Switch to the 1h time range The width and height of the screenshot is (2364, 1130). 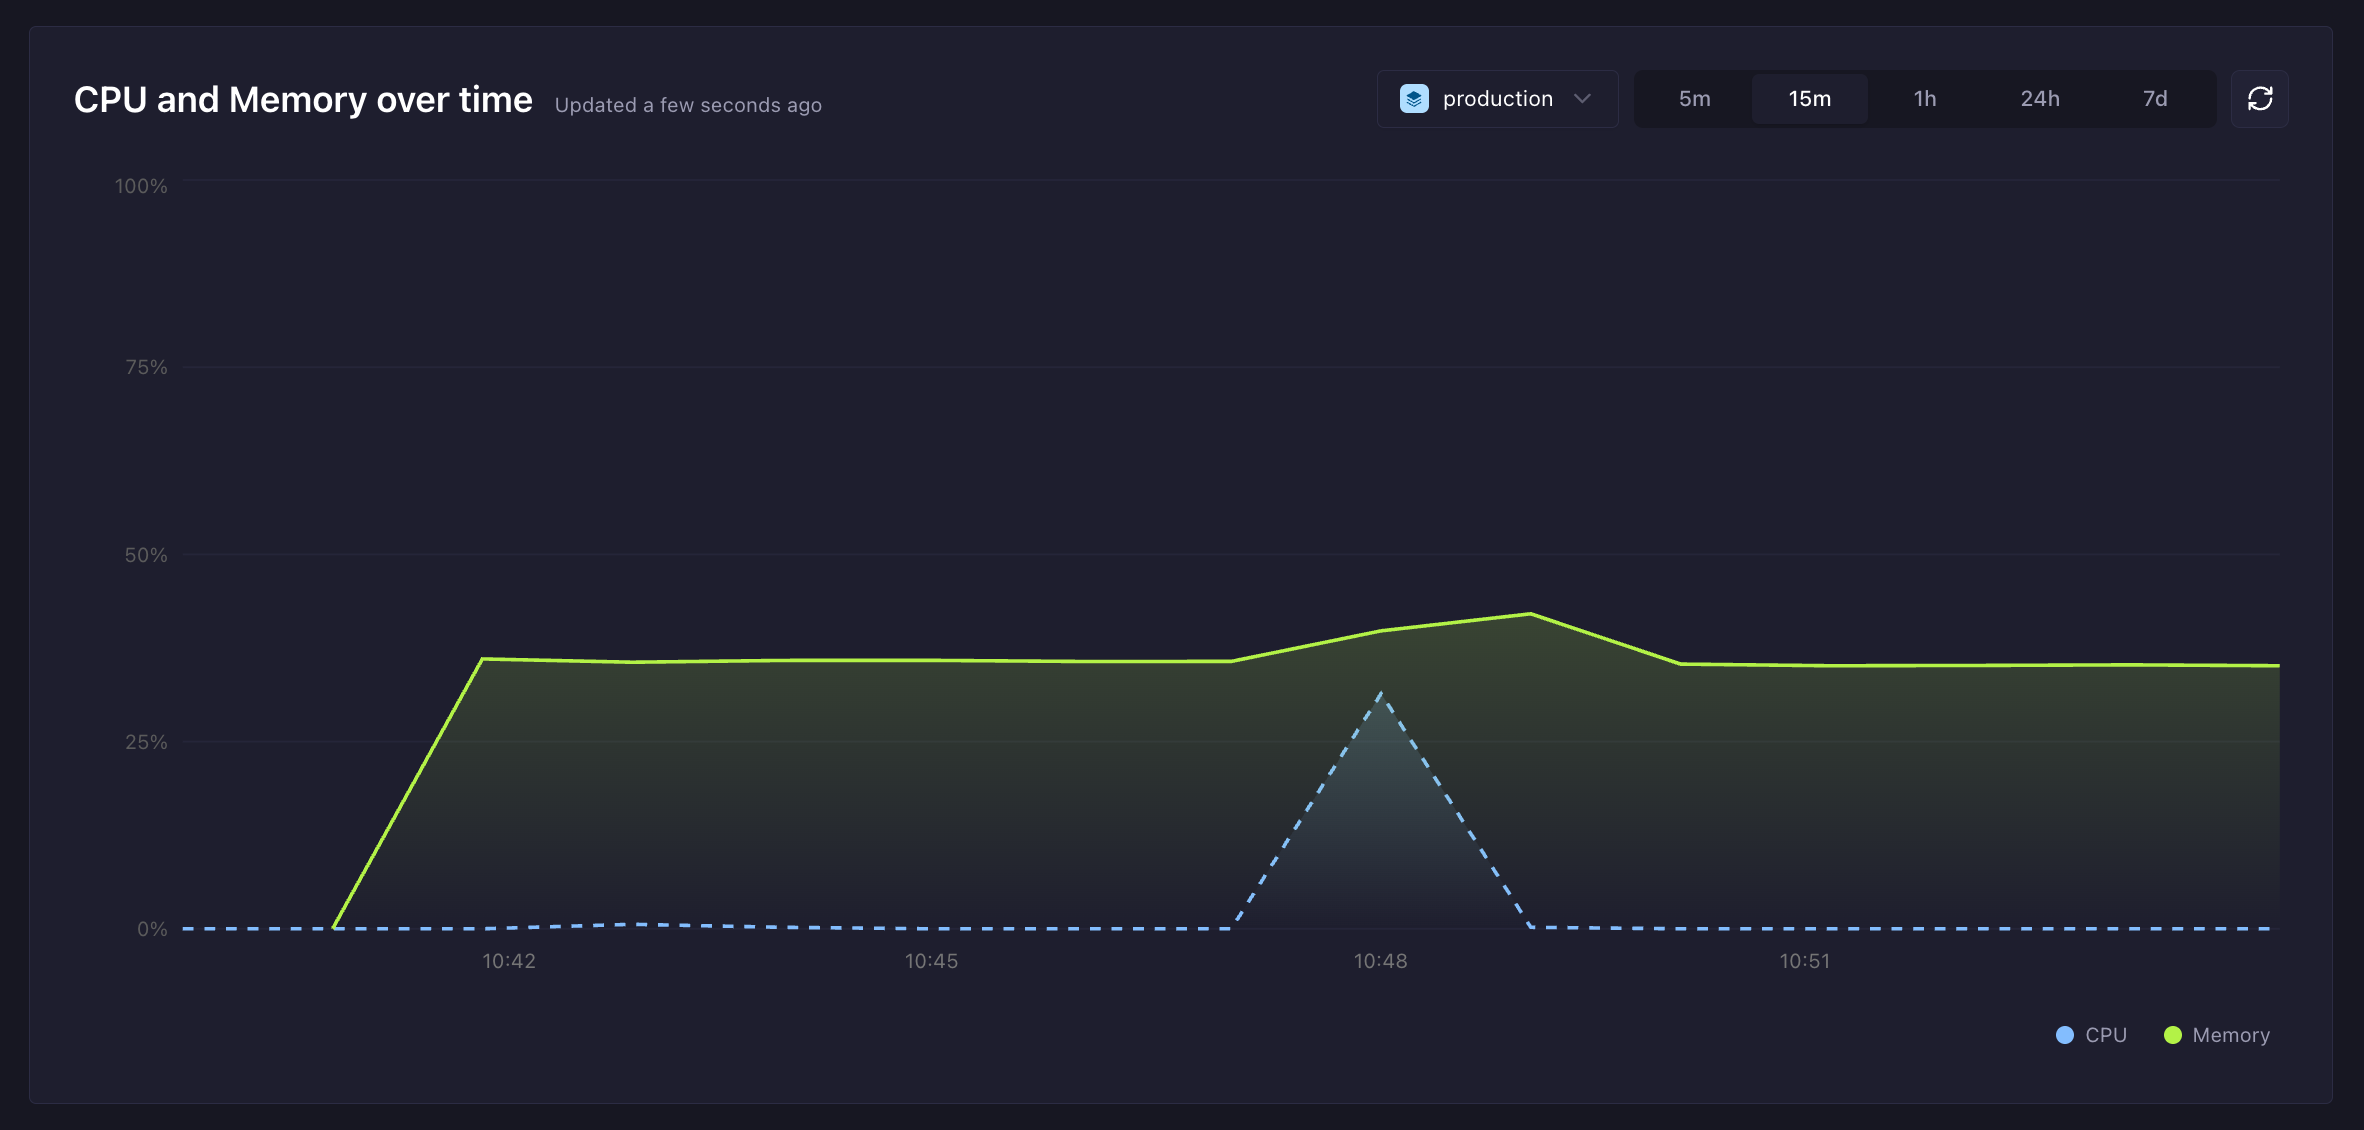pyautogui.click(x=1925, y=99)
